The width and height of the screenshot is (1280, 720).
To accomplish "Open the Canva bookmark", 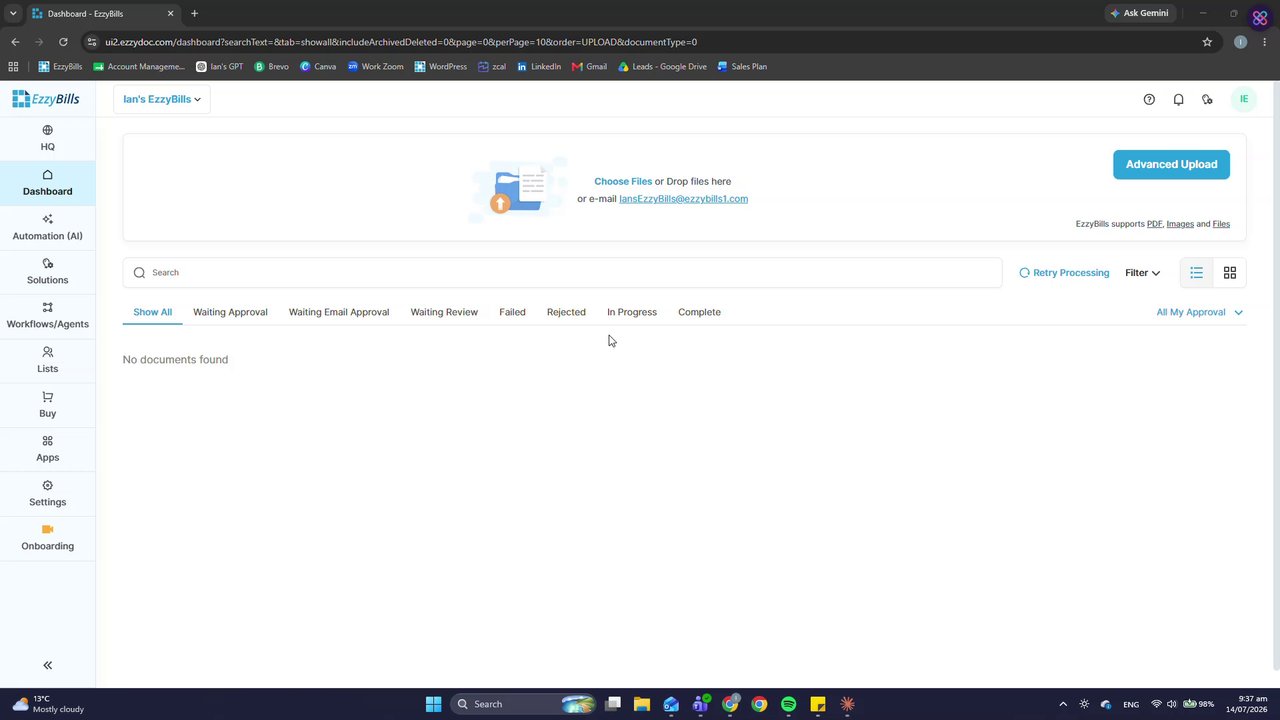I will tap(318, 66).
